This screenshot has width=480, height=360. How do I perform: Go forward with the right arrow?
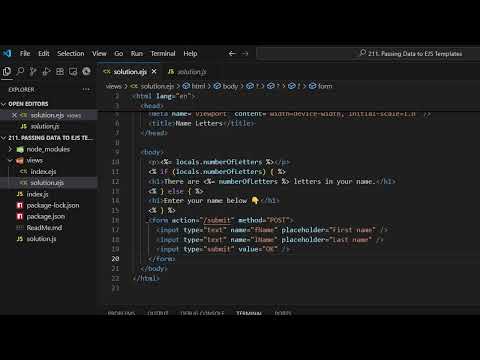(245, 53)
